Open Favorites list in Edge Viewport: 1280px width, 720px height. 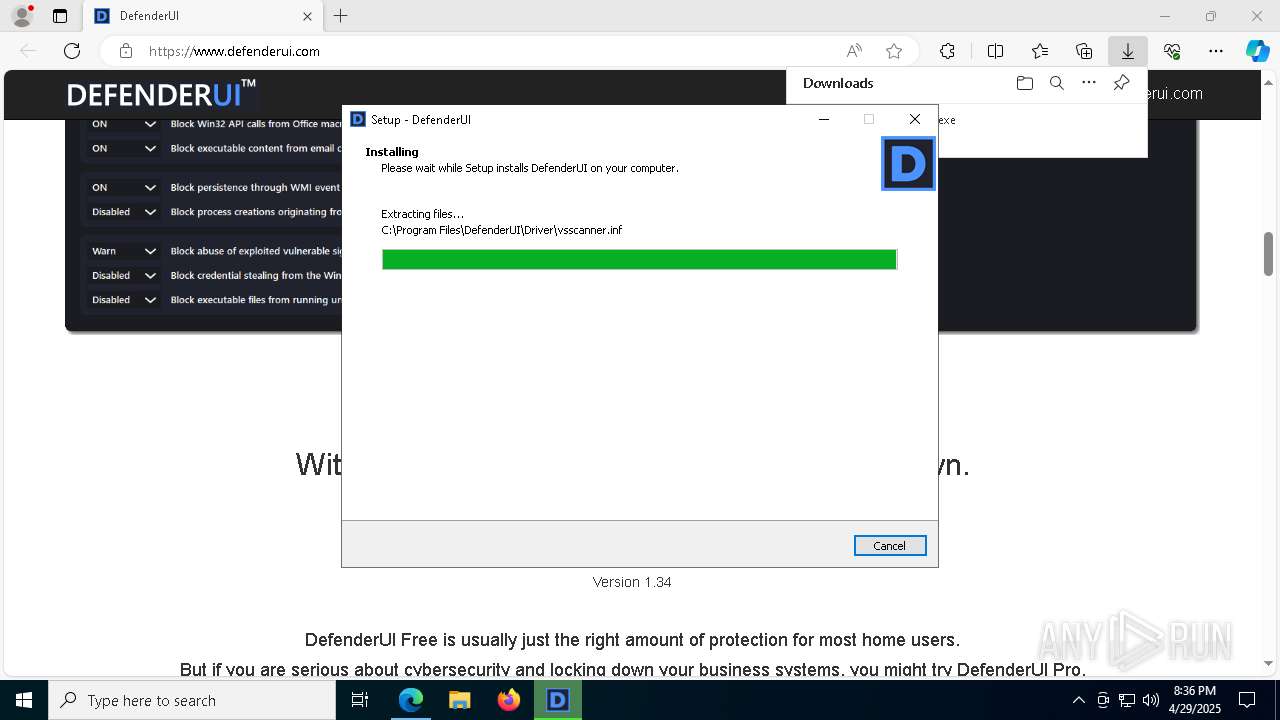1040,51
